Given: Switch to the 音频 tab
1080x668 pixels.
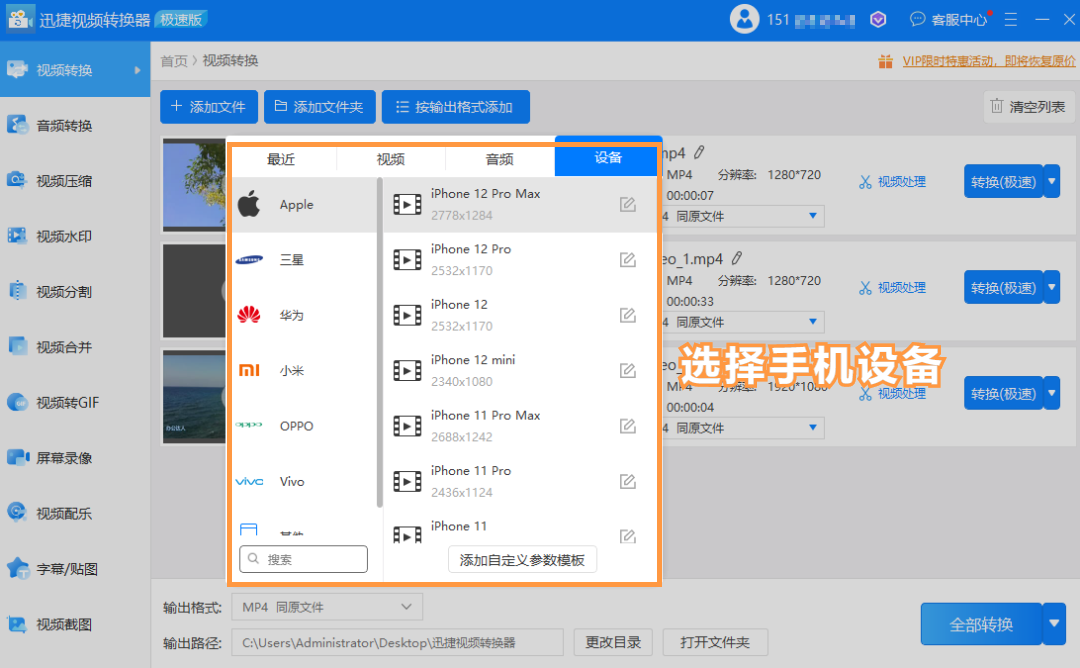Looking at the screenshot, I should tap(499, 159).
